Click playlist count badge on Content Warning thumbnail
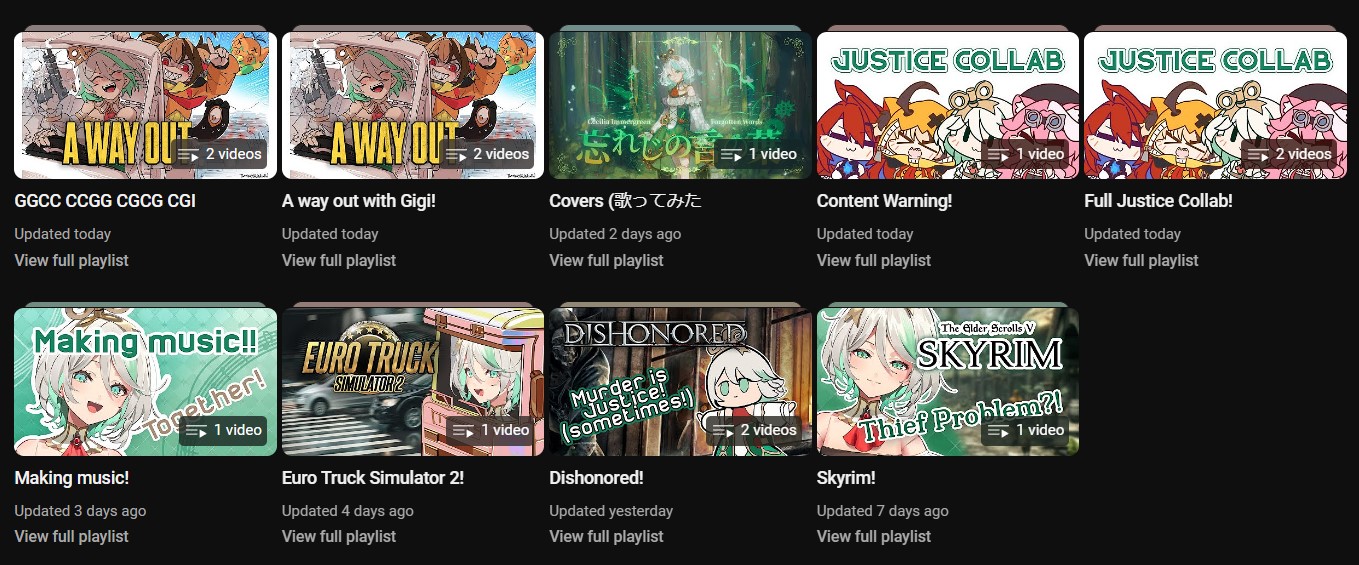The width and height of the screenshot is (1359, 565). click(1025, 154)
